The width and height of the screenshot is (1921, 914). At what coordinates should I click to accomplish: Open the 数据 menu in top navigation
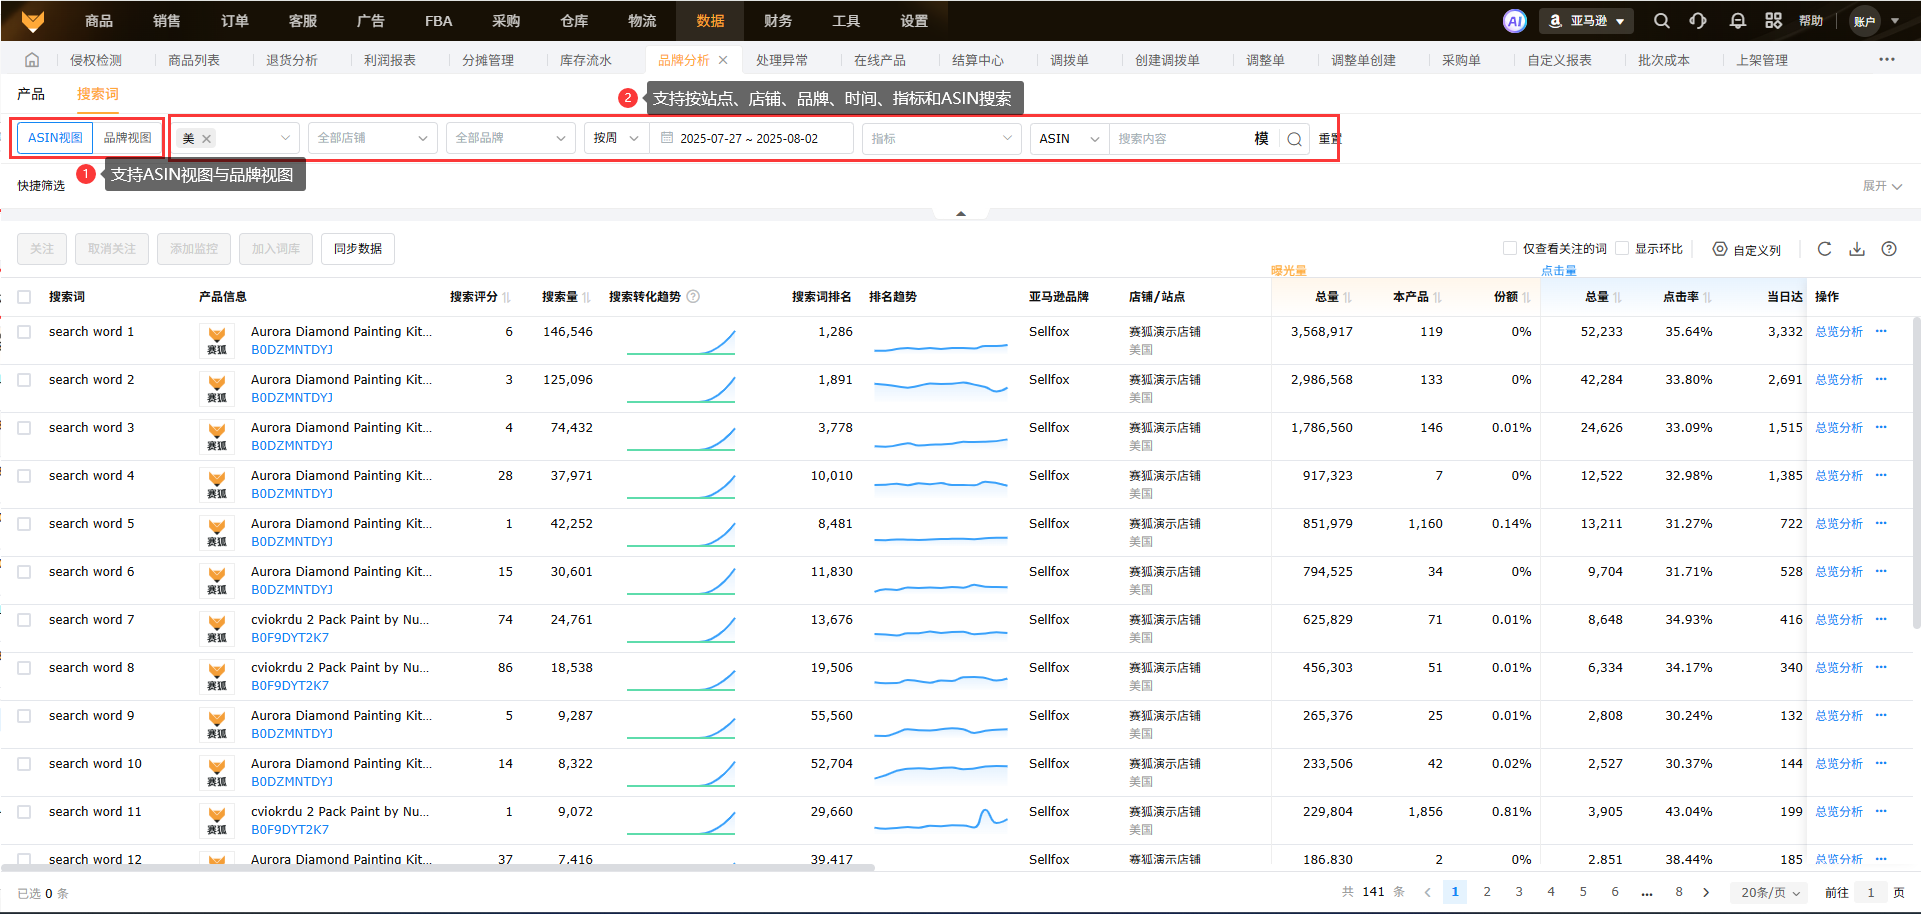[x=710, y=21]
